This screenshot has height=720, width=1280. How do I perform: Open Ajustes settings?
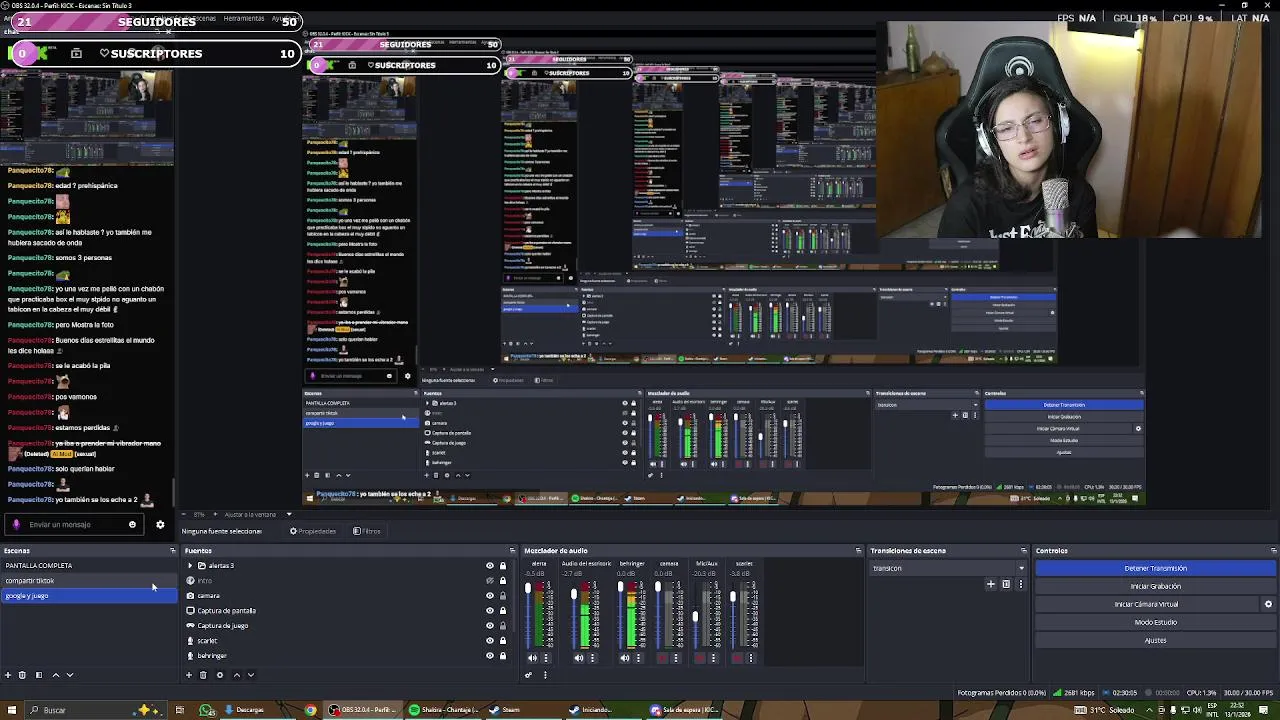coord(1155,640)
